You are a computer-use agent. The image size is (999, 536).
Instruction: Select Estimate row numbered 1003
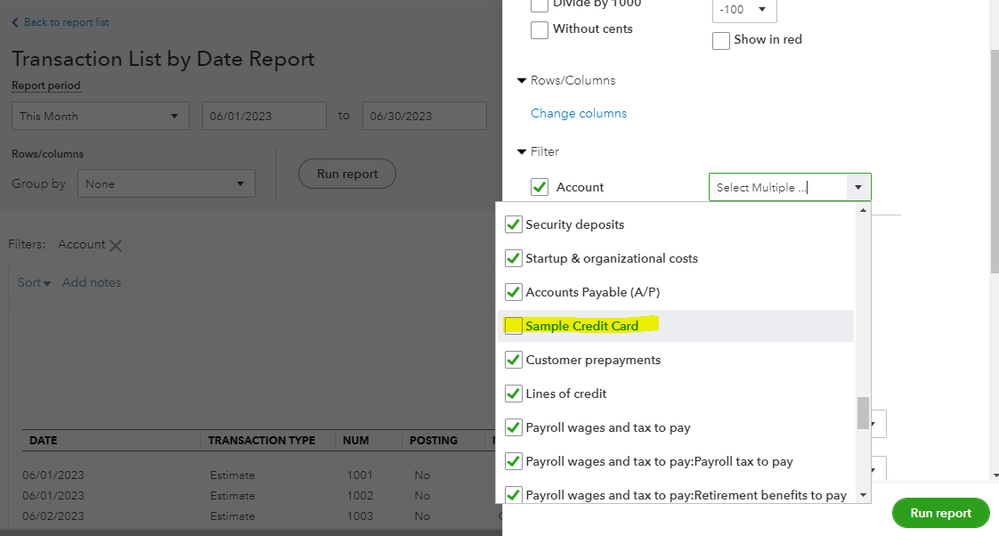pos(261,516)
